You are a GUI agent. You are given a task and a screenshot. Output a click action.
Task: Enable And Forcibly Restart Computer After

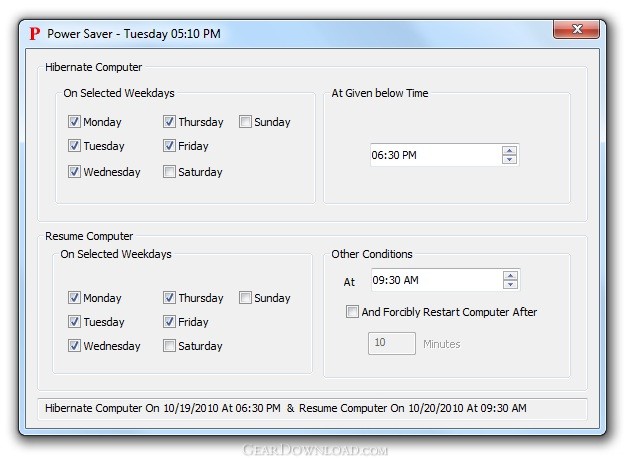tap(352, 312)
